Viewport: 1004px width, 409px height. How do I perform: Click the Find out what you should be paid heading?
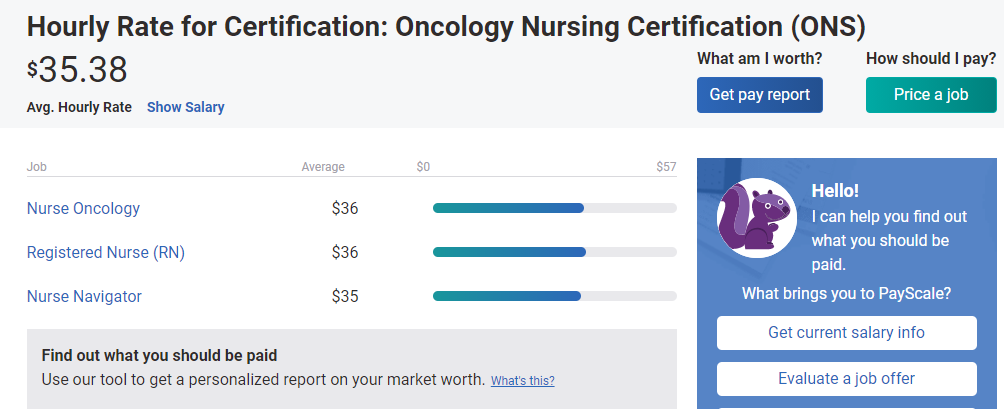[x=159, y=355]
